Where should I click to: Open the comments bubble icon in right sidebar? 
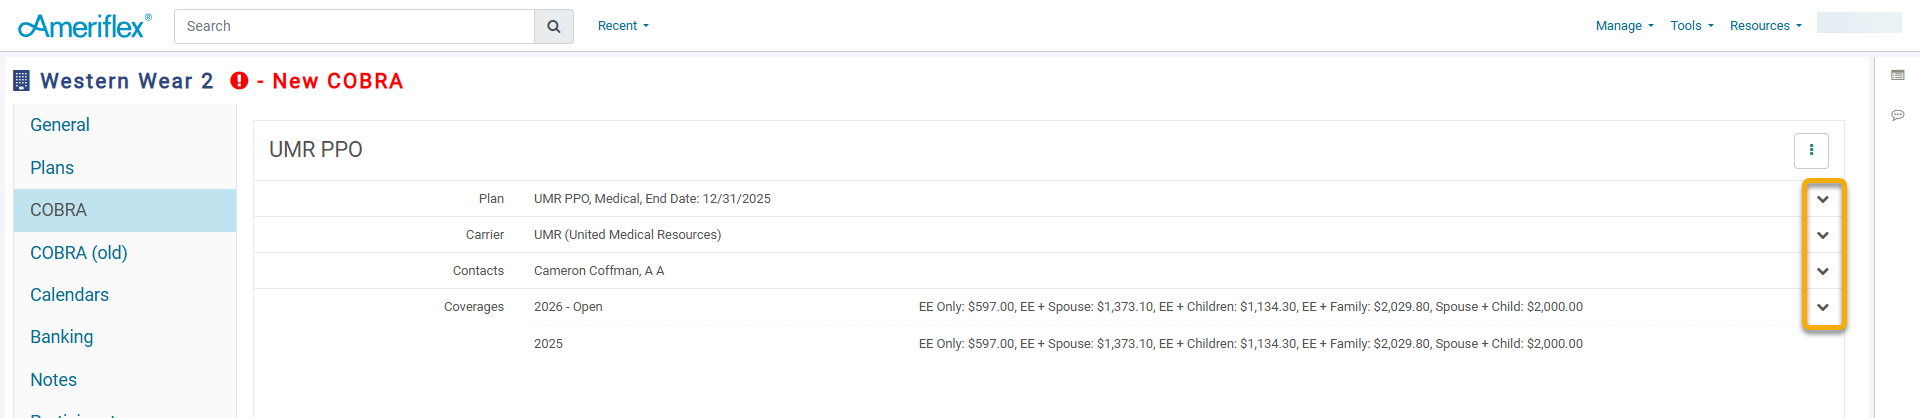(1897, 115)
